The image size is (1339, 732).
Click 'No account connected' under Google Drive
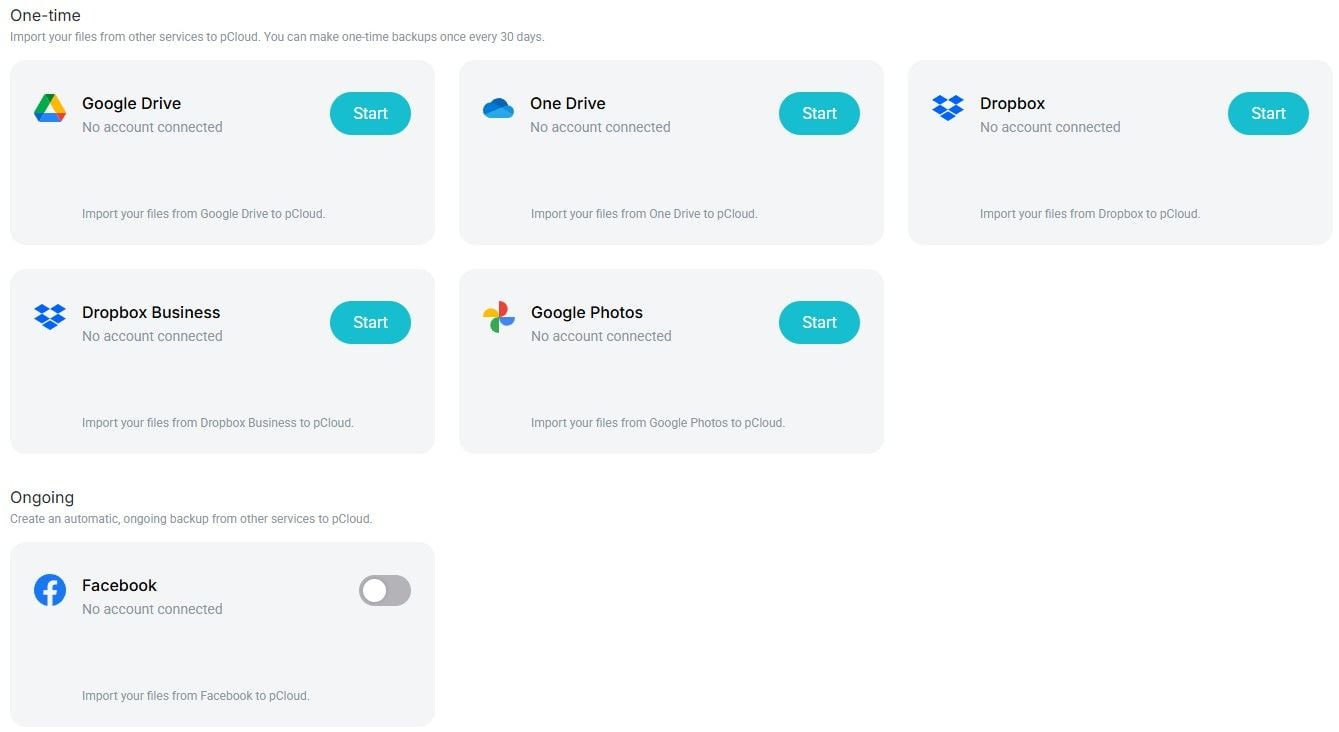pos(151,127)
